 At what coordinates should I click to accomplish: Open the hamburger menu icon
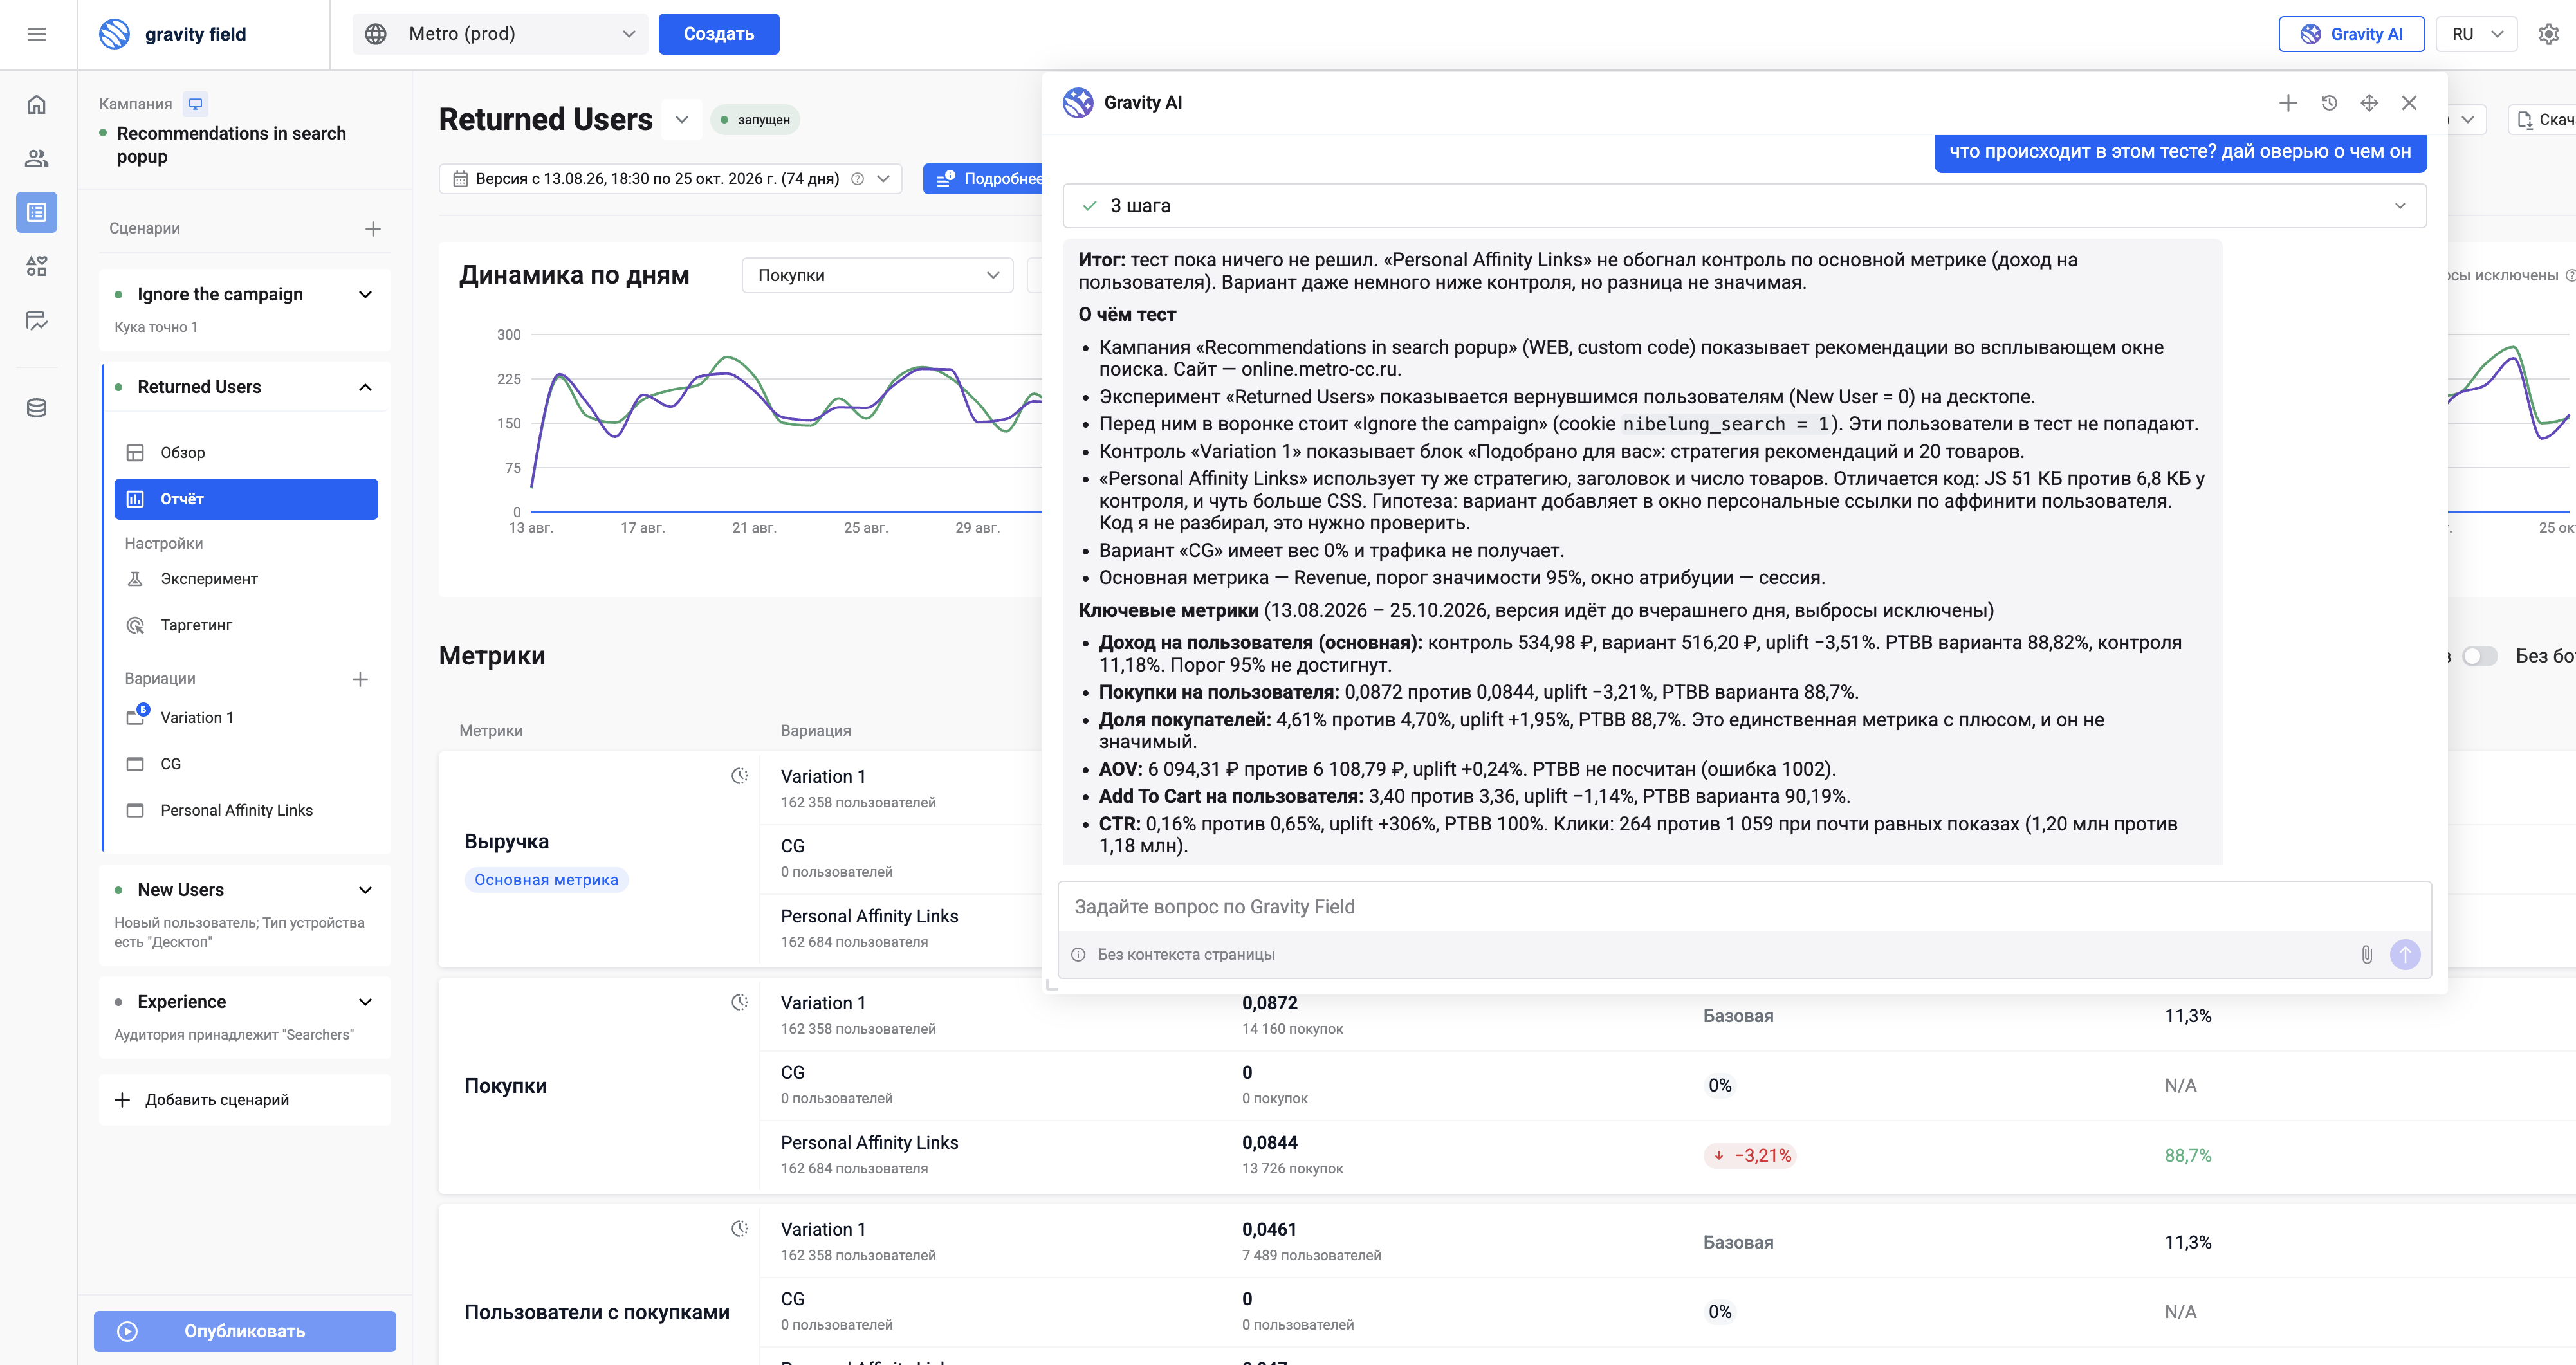[37, 34]
